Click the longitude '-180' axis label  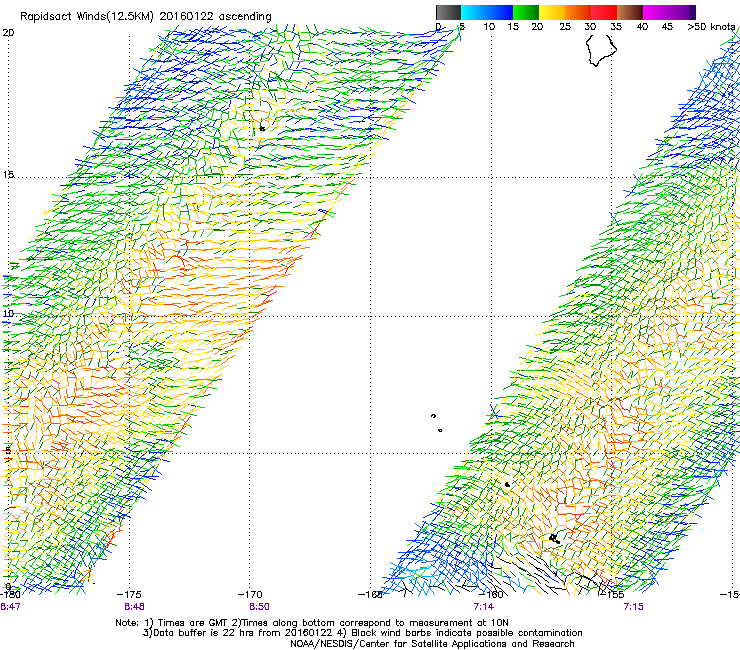pyautogui.click(x=10, y=594)
